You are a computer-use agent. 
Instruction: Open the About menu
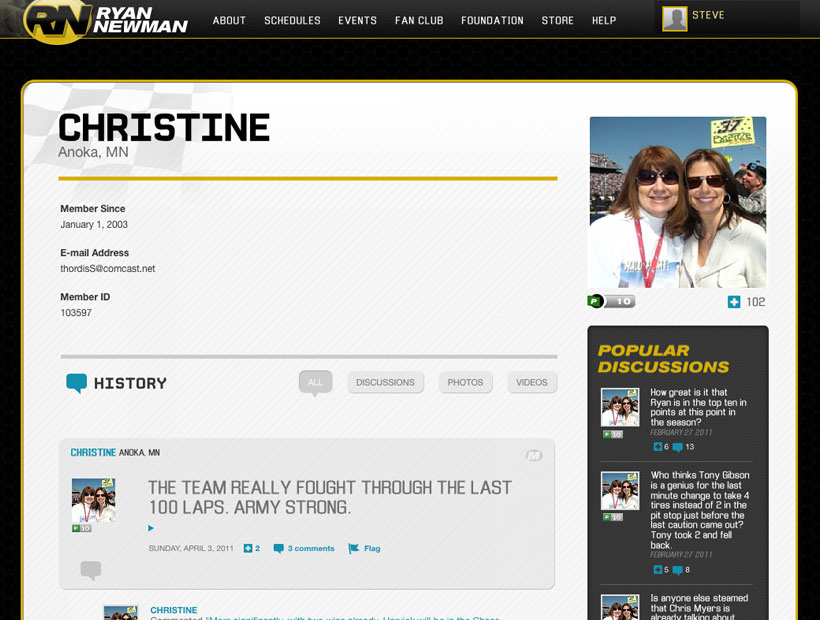[x=229, y=20]
